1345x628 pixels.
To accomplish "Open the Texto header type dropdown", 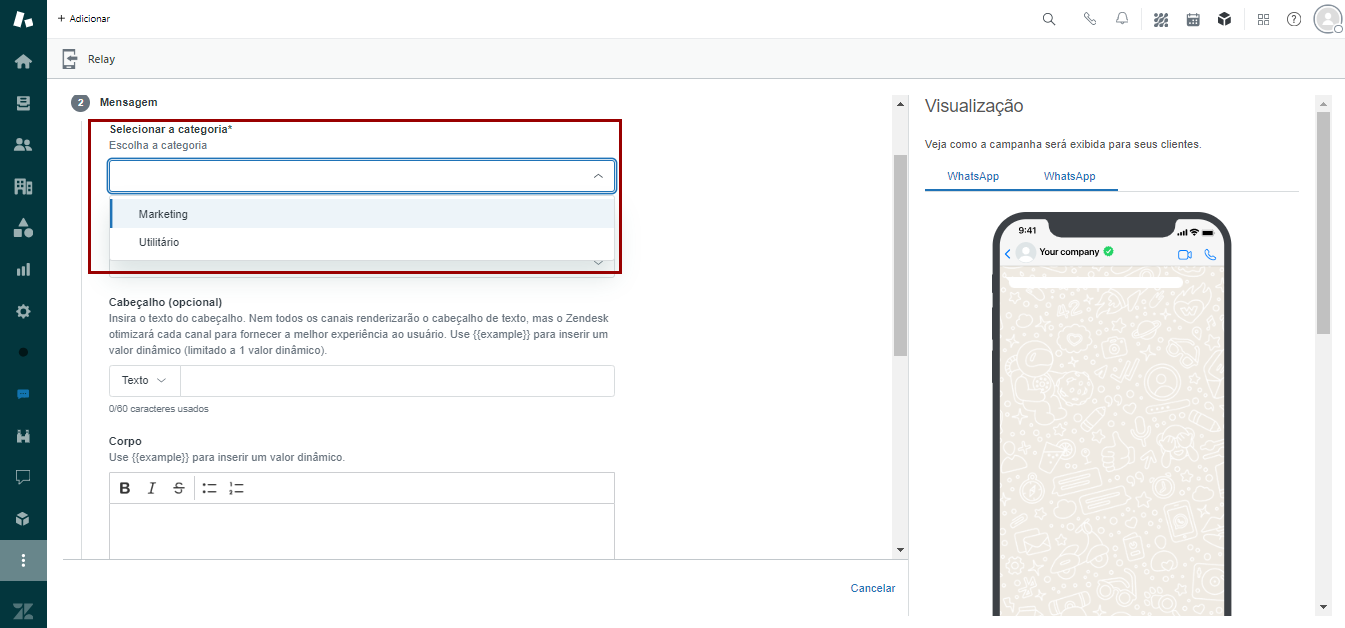I will (x=144, y=381).
